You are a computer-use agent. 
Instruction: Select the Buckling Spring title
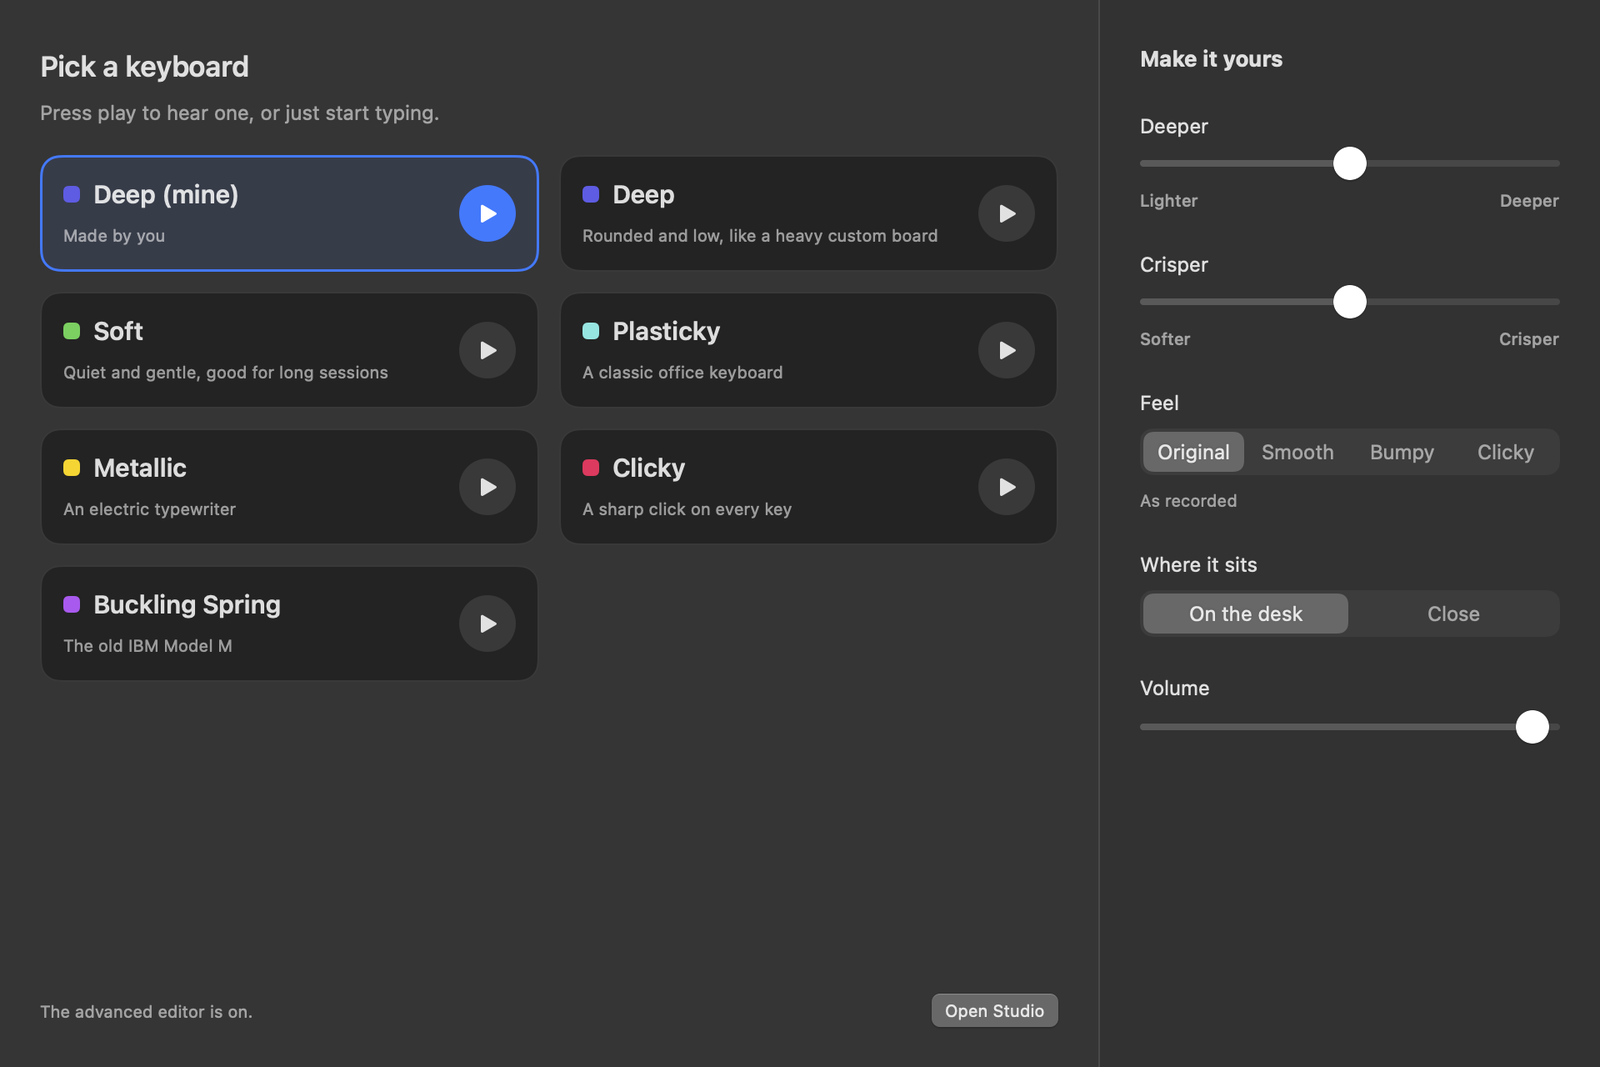[187, 605]
